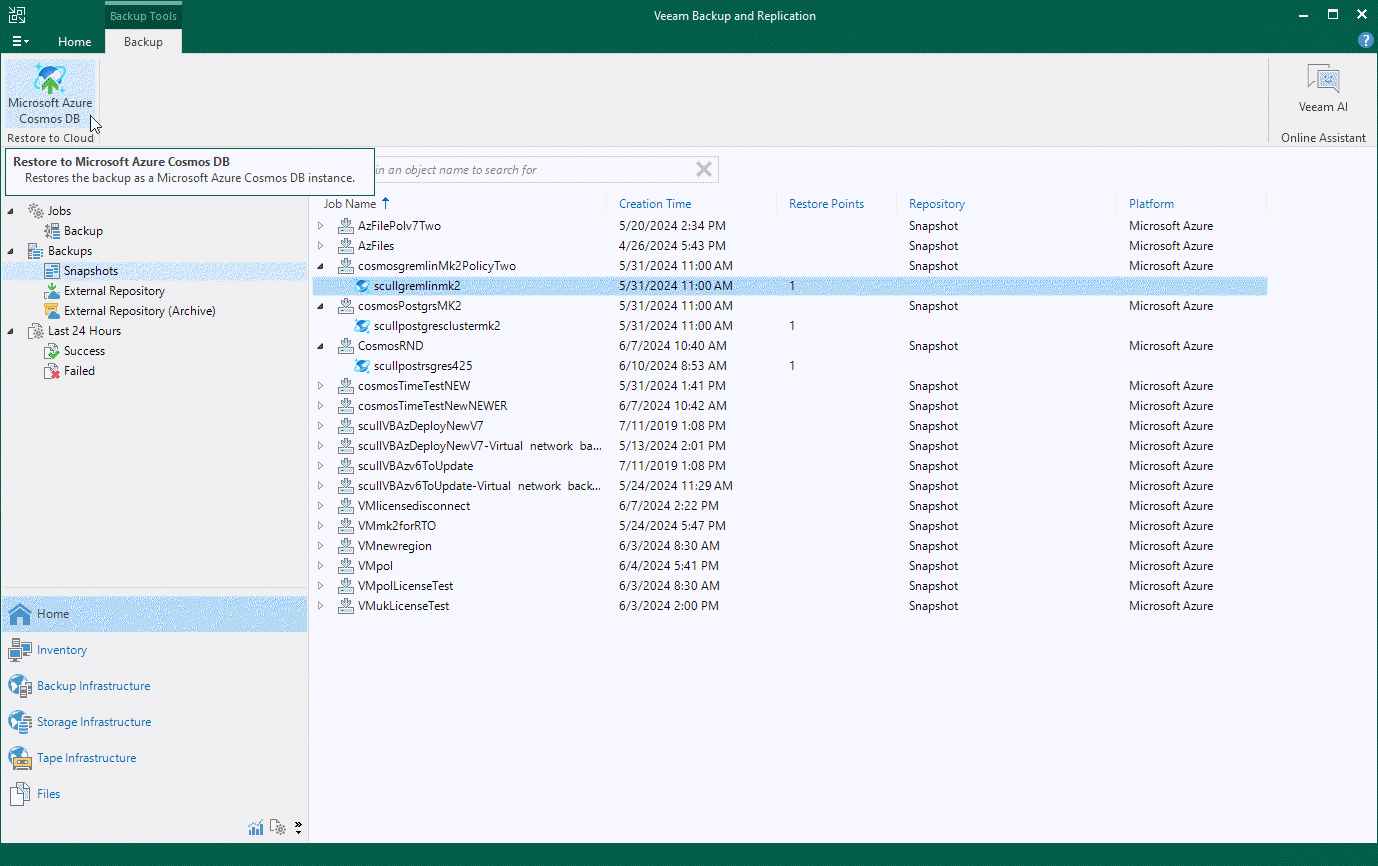Select scullVBAzDeployNewV7-Virtual network backup row

point(790,446)
